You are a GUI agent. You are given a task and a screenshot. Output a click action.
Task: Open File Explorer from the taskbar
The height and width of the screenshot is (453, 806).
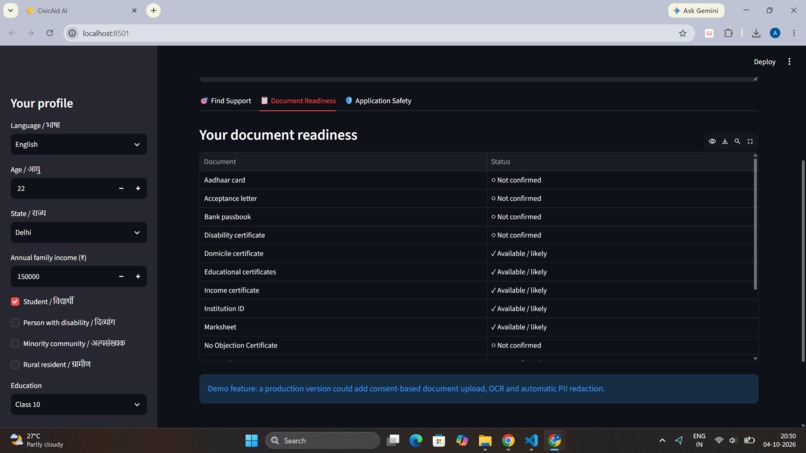(x=485, y=441)
